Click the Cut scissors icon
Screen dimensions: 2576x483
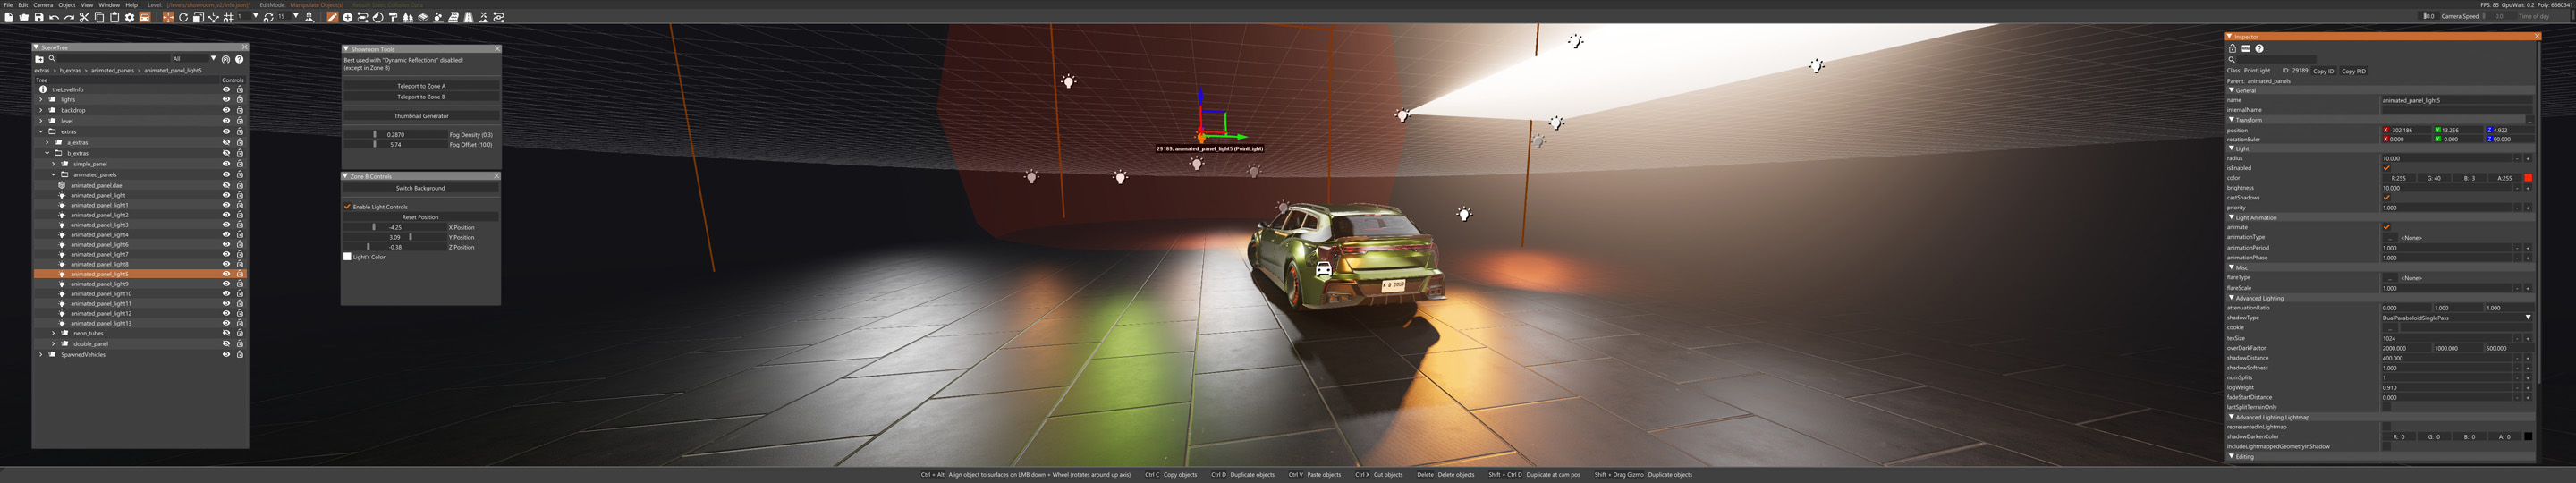[84, 17]
